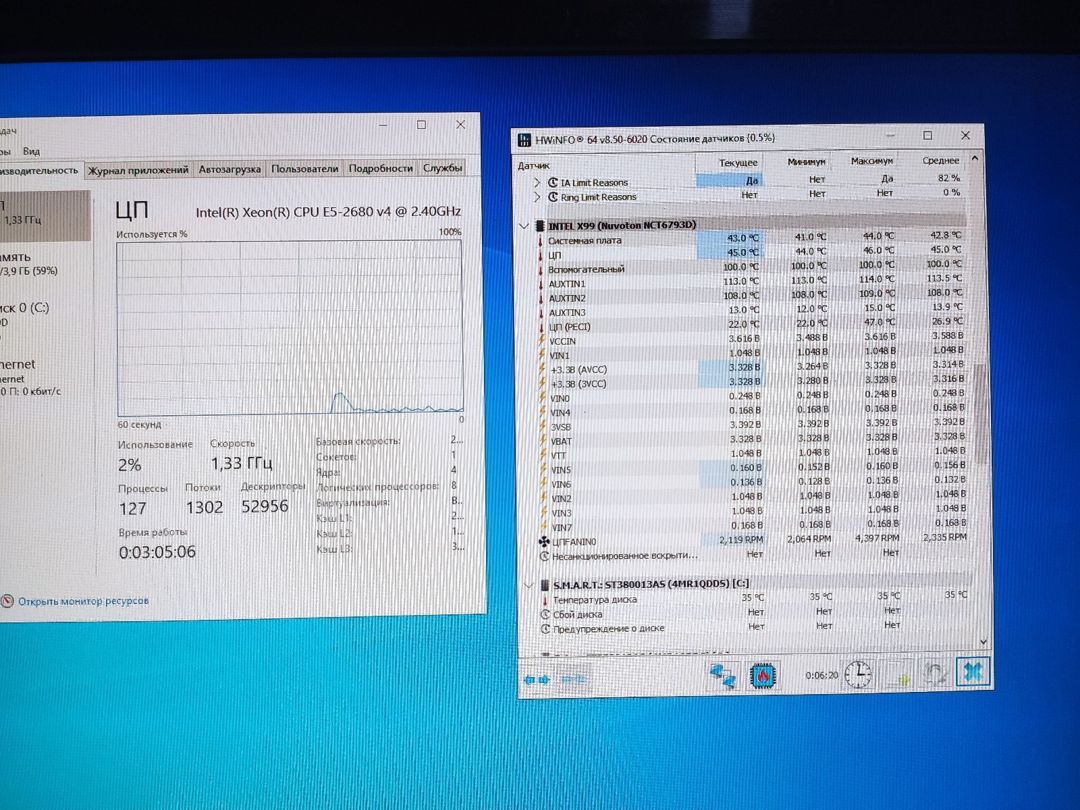
Task: Click the 2,119 RPM current fan value
Action: coord(741,540)
